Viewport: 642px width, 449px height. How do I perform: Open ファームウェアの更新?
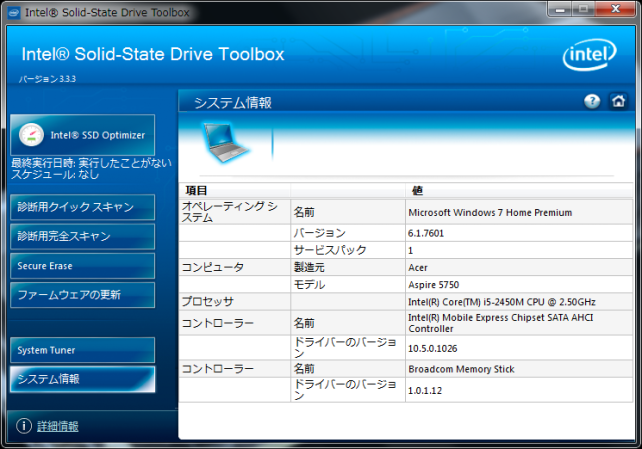(x=83, y=295)
